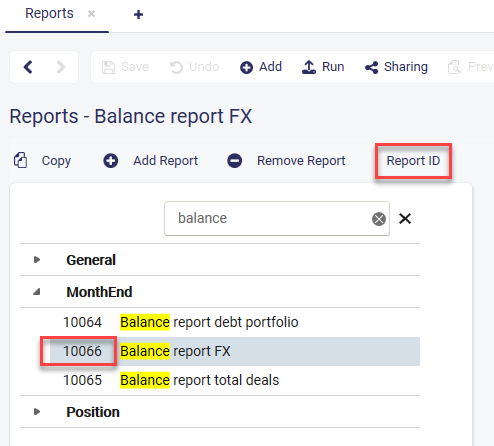The width and height of the screenshot is (494, 446).
Task: Open Sharing via the share icon
Action: point(372,67)
